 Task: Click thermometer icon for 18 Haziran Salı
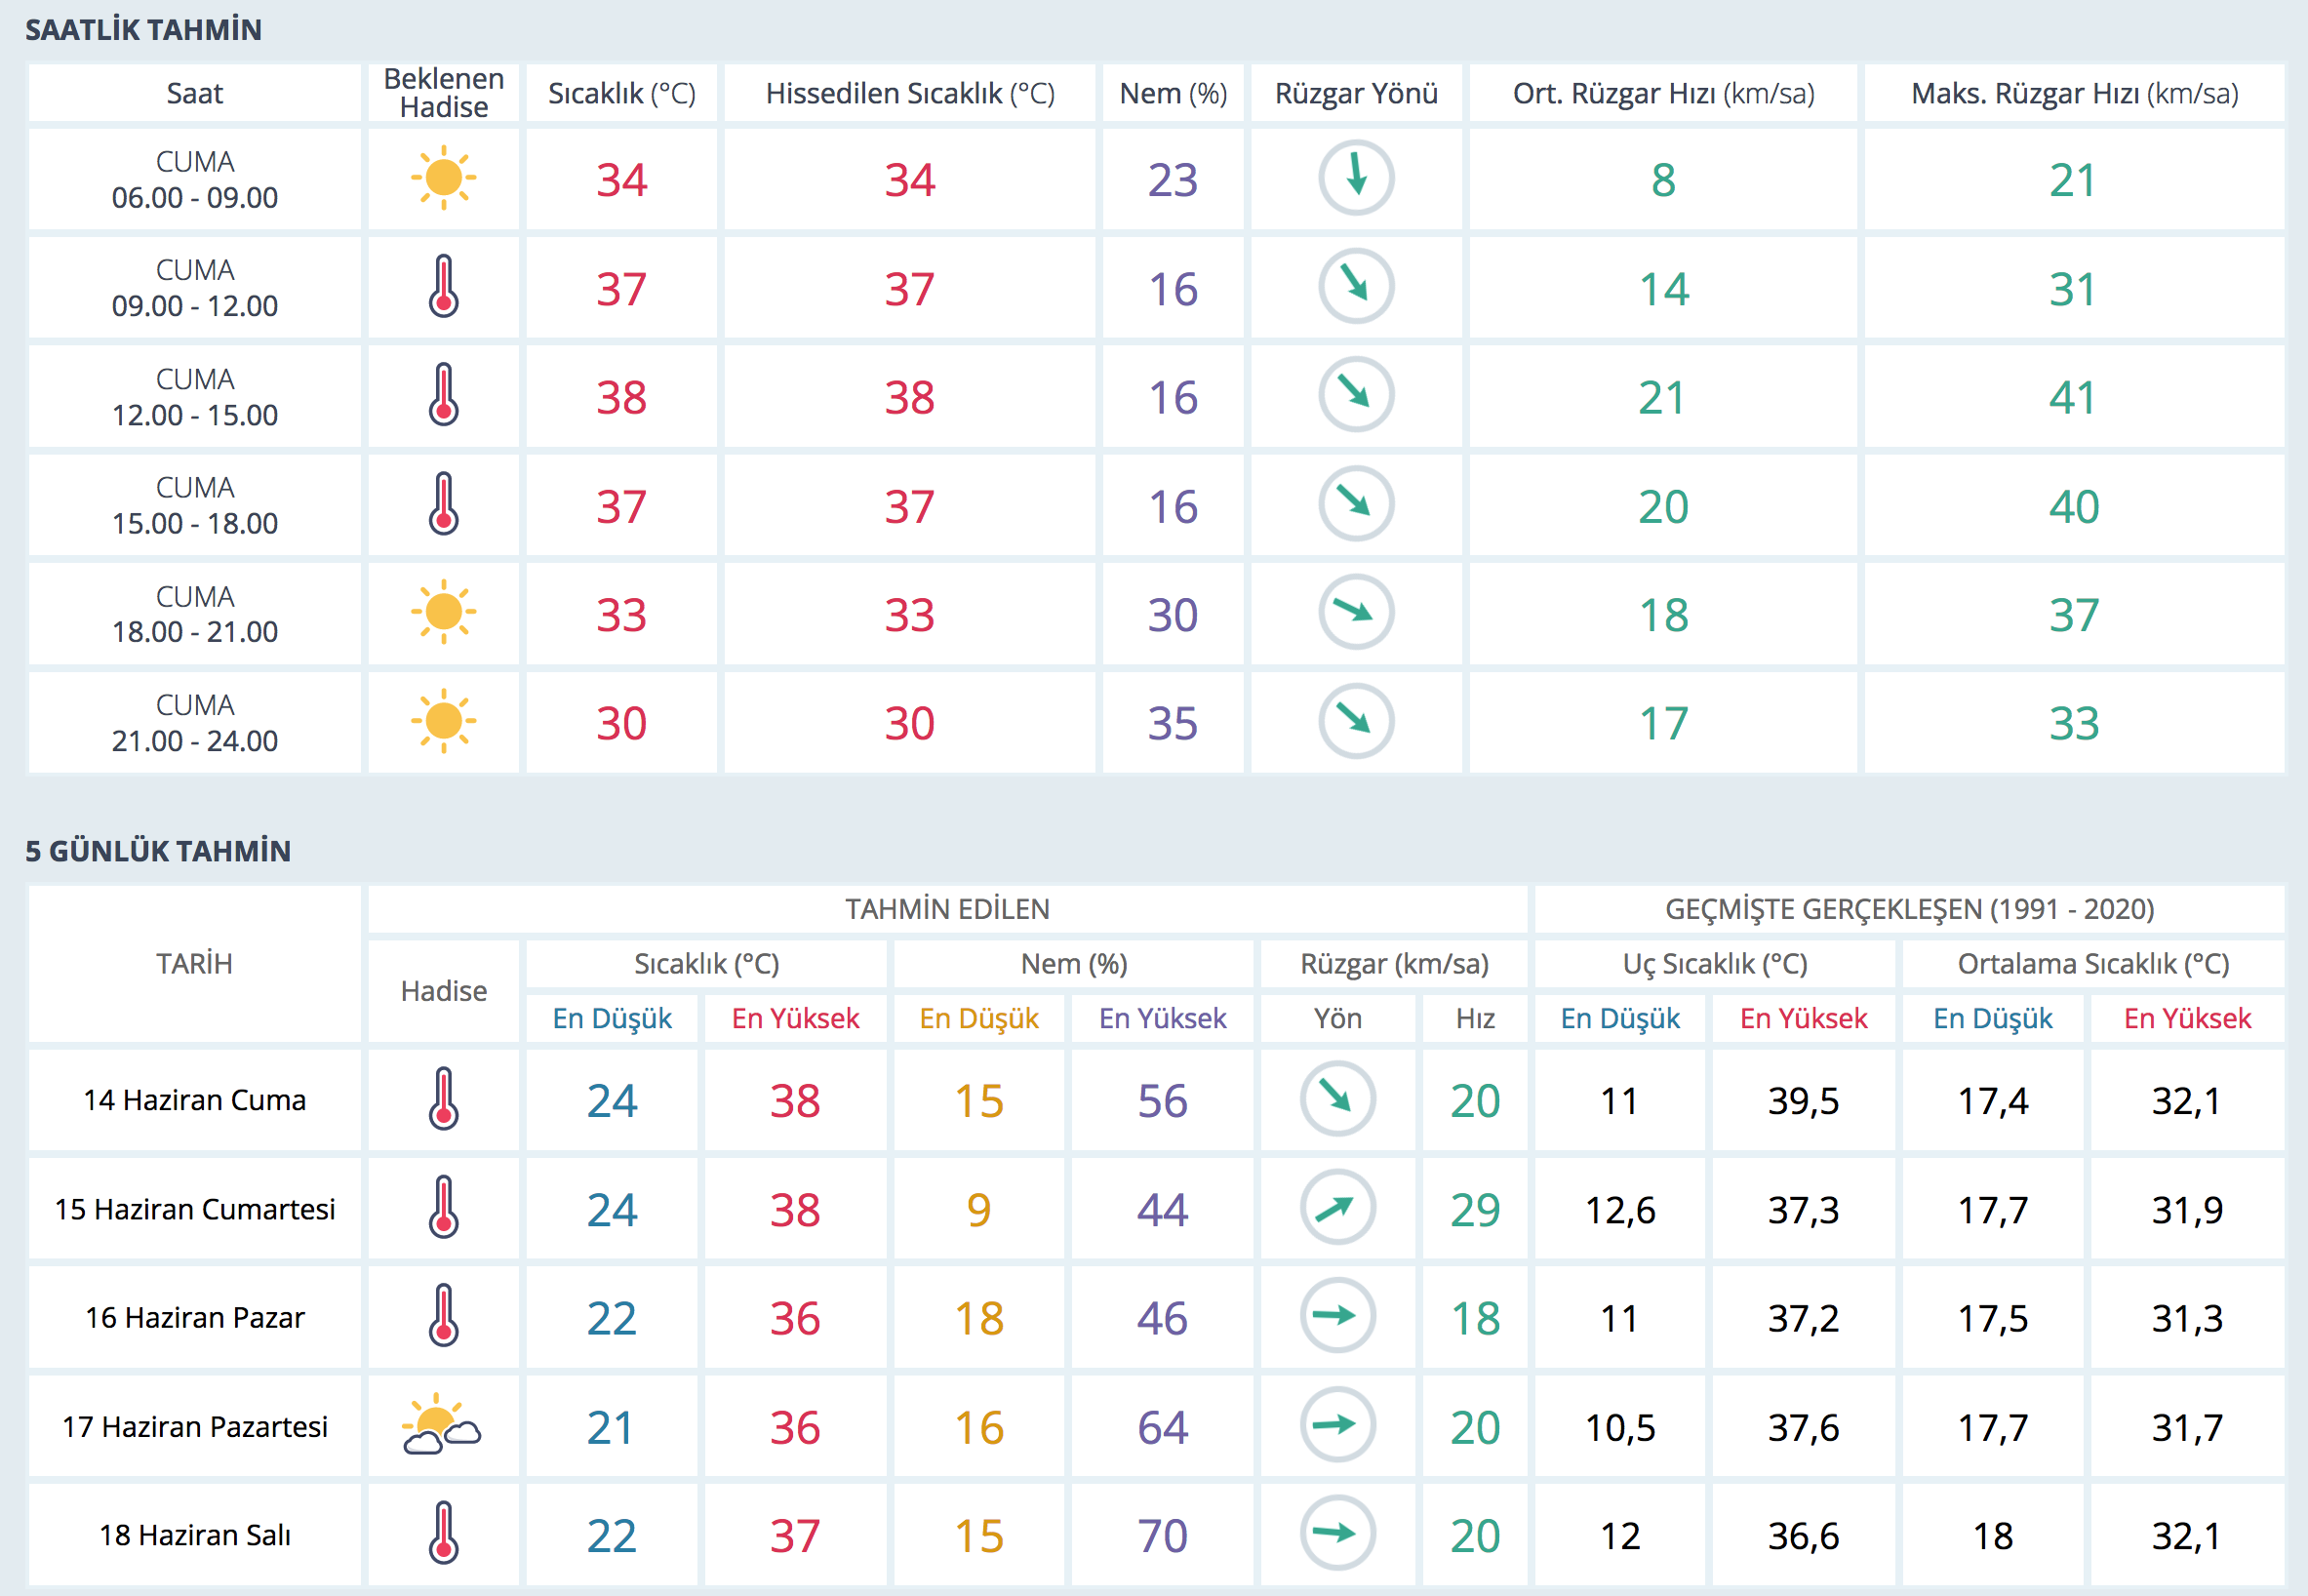[443, 1533]
